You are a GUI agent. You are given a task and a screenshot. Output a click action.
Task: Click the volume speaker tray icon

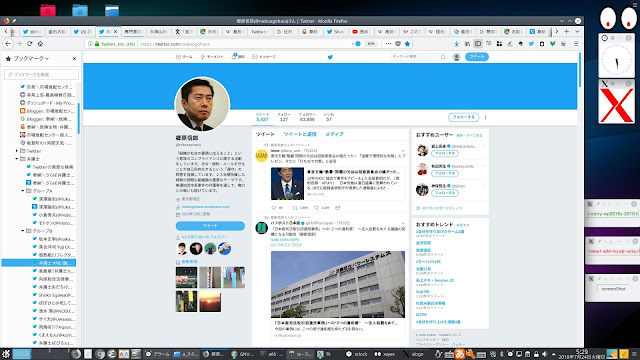[x=544, y=354]
